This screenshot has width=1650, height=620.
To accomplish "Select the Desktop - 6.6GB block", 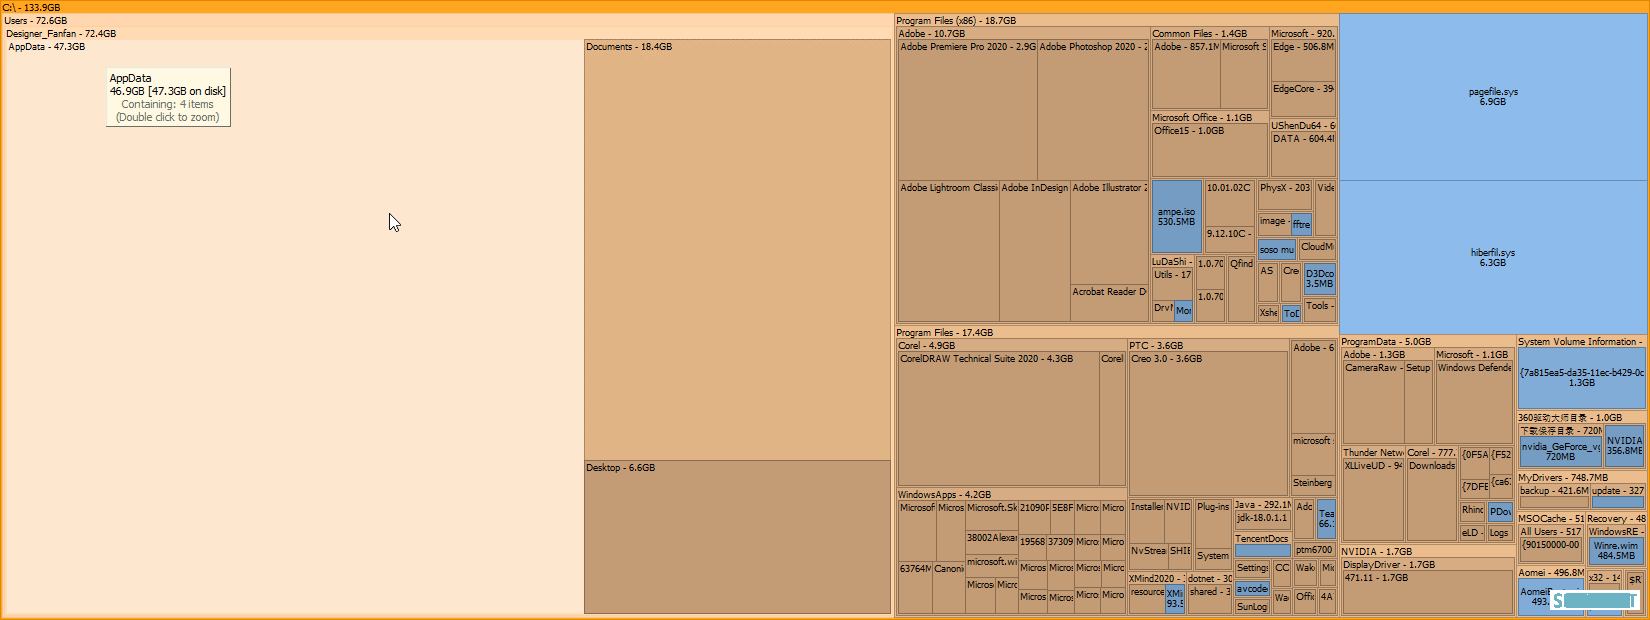I will tap(737, 537).
